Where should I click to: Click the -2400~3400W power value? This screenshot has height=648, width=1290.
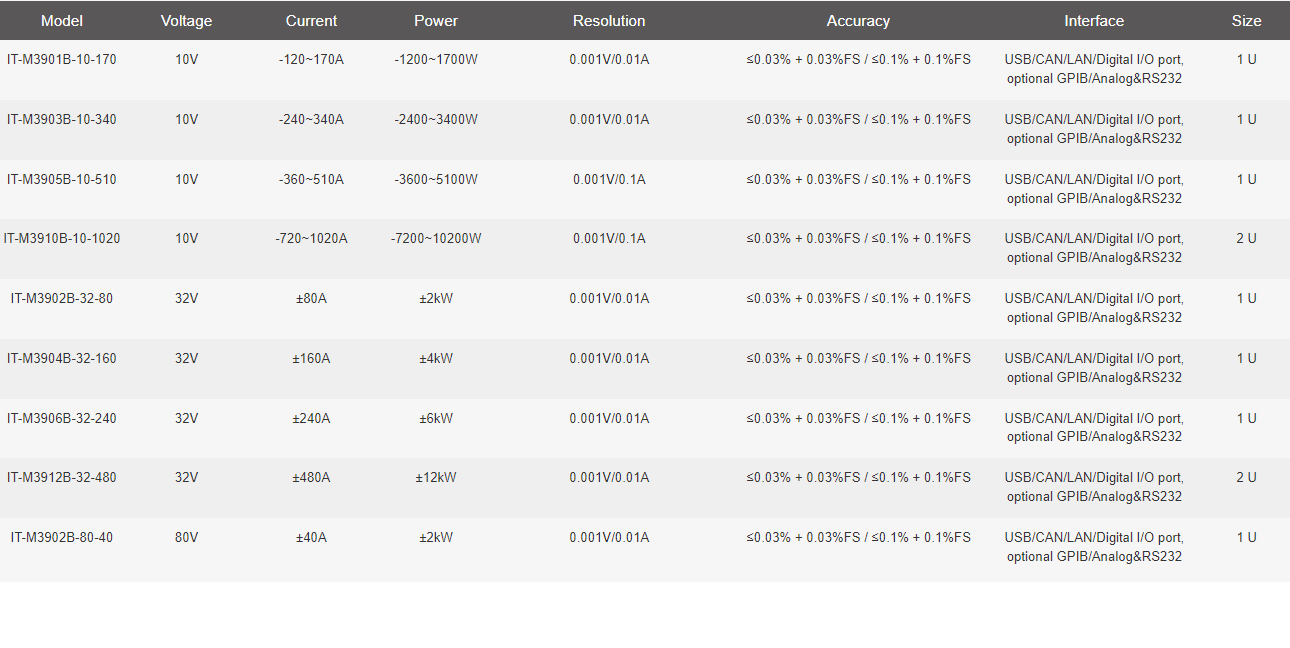click(x=436, y=119)
